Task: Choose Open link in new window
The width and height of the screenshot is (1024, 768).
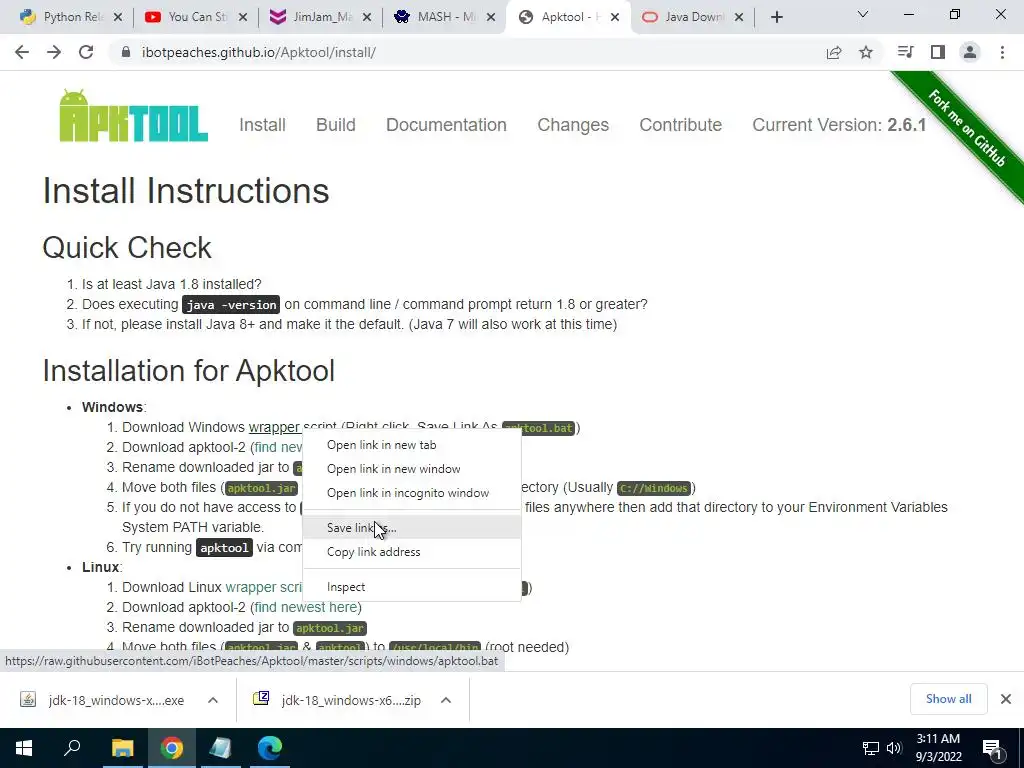Action: [411, 469]
